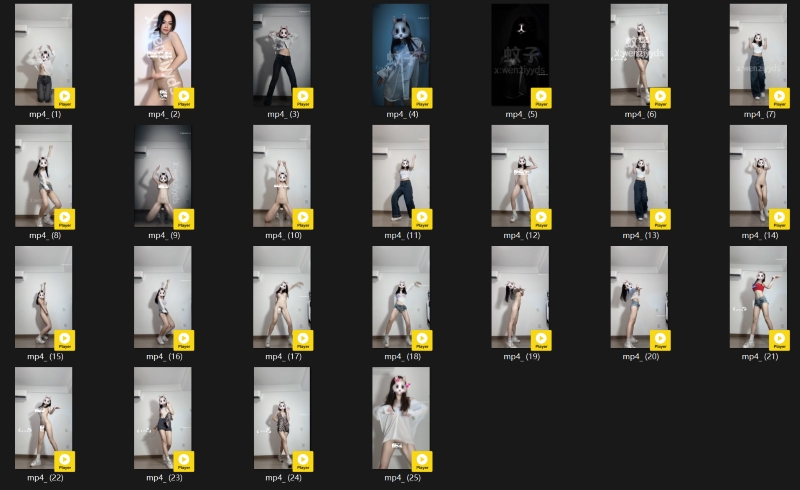
Task: Select the mp4_ (23) video thumbnail
Action: (162, 414)
